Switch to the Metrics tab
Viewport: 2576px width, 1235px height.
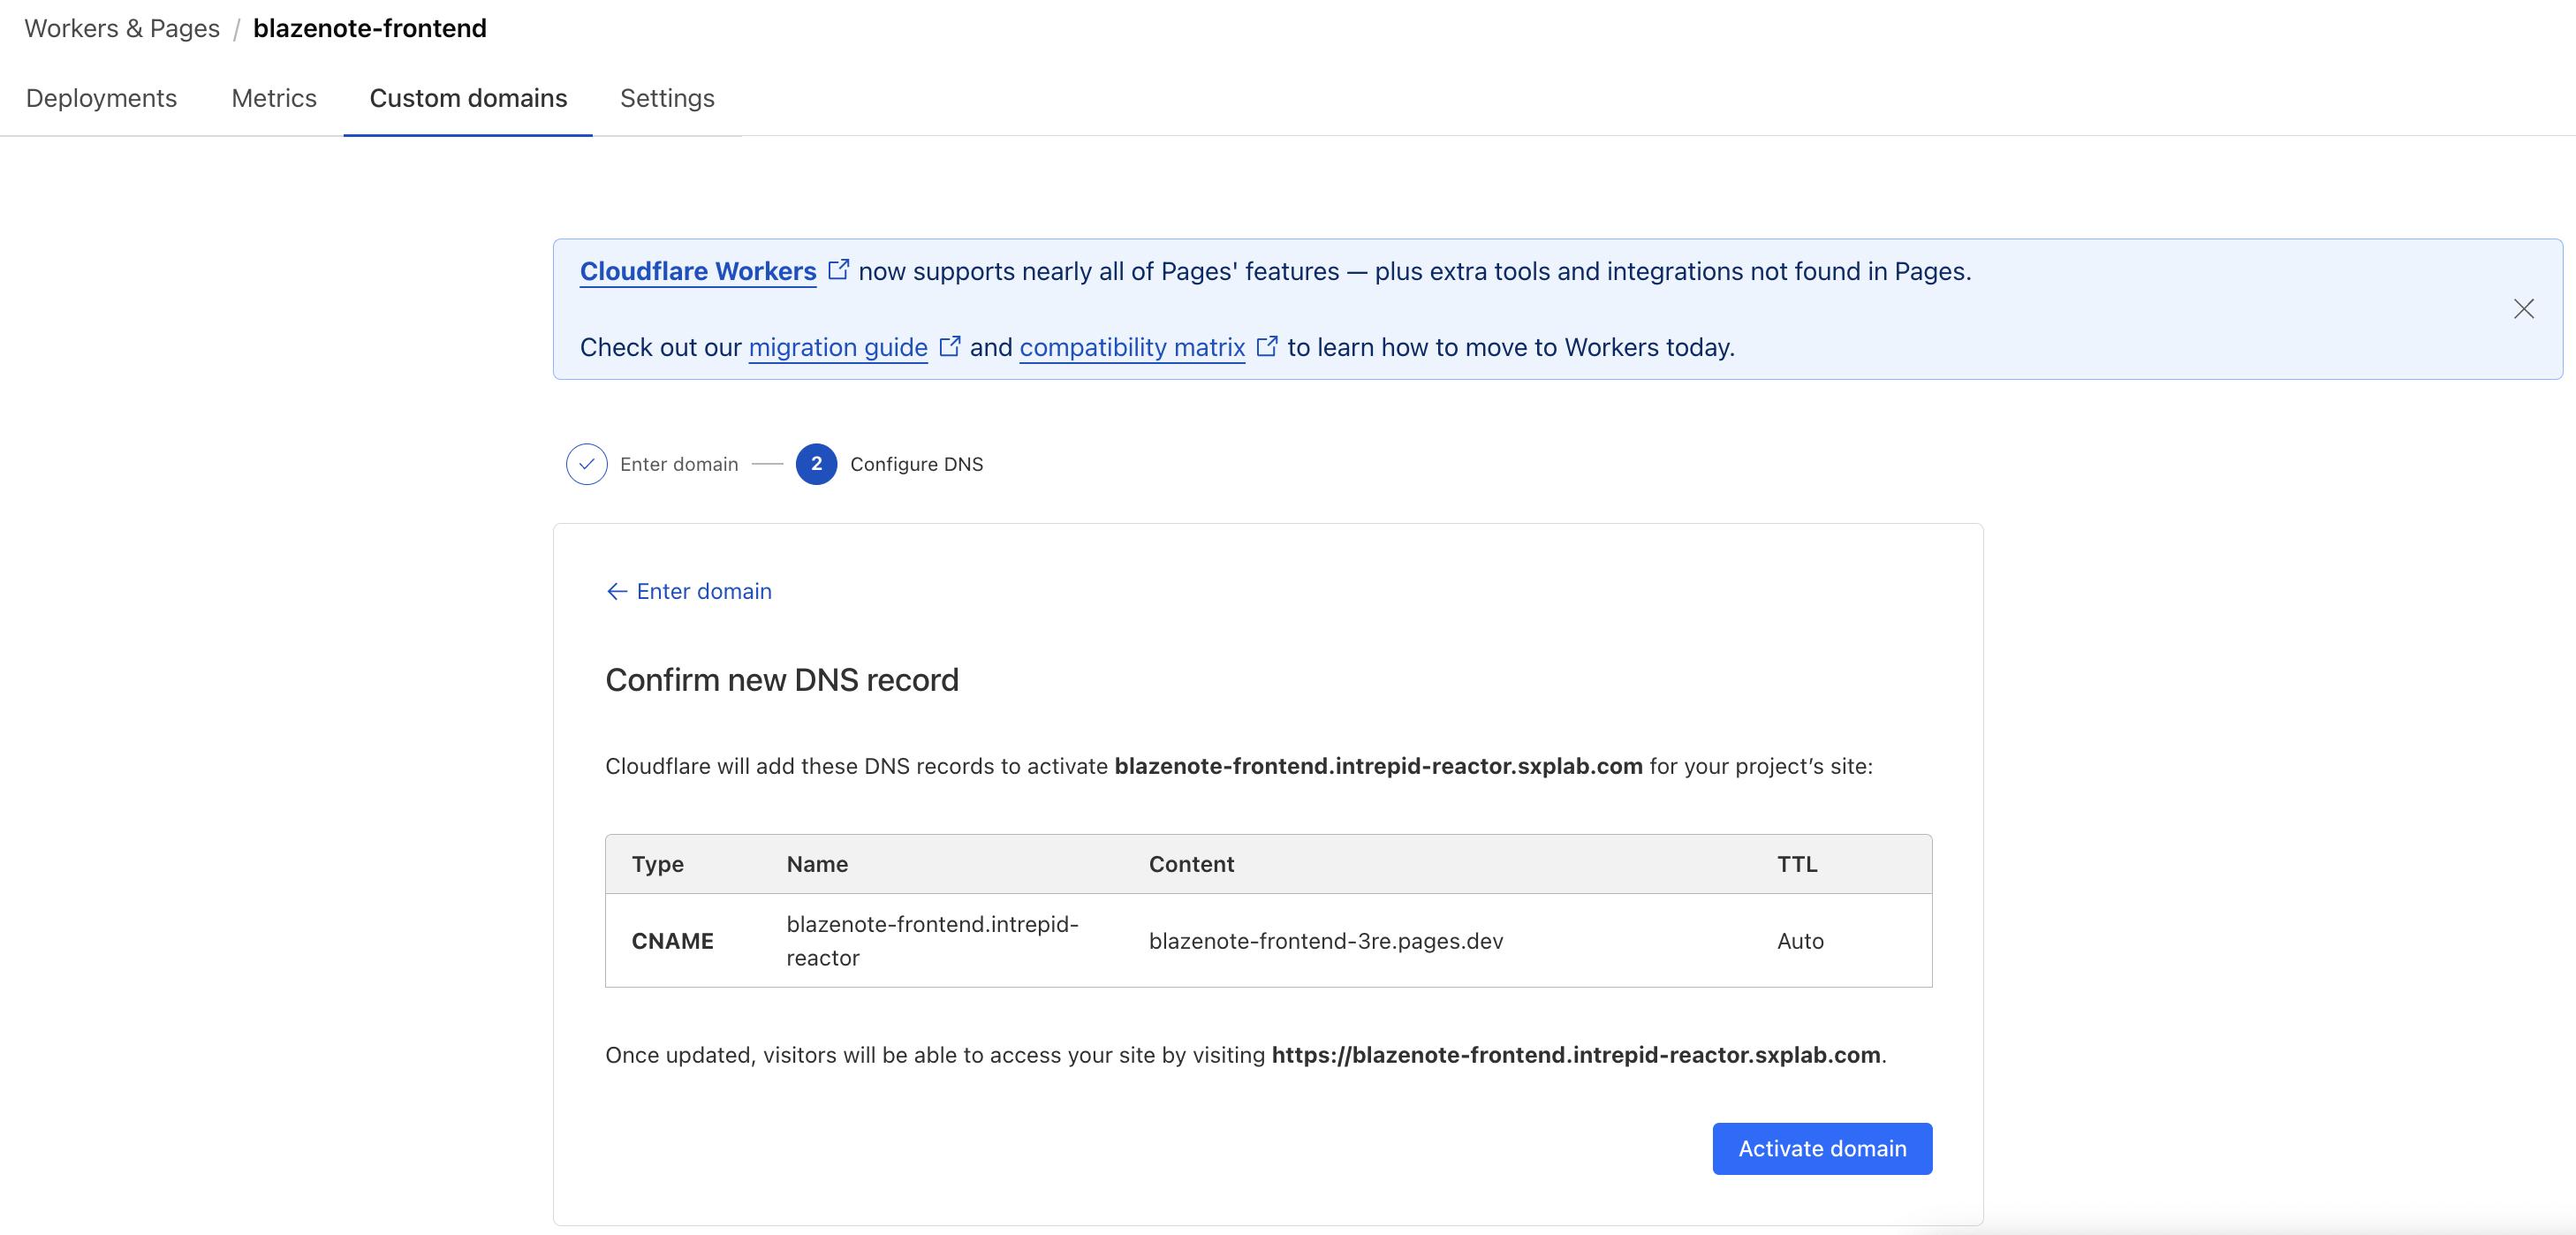pyautogui.click(x=273, y=98)
